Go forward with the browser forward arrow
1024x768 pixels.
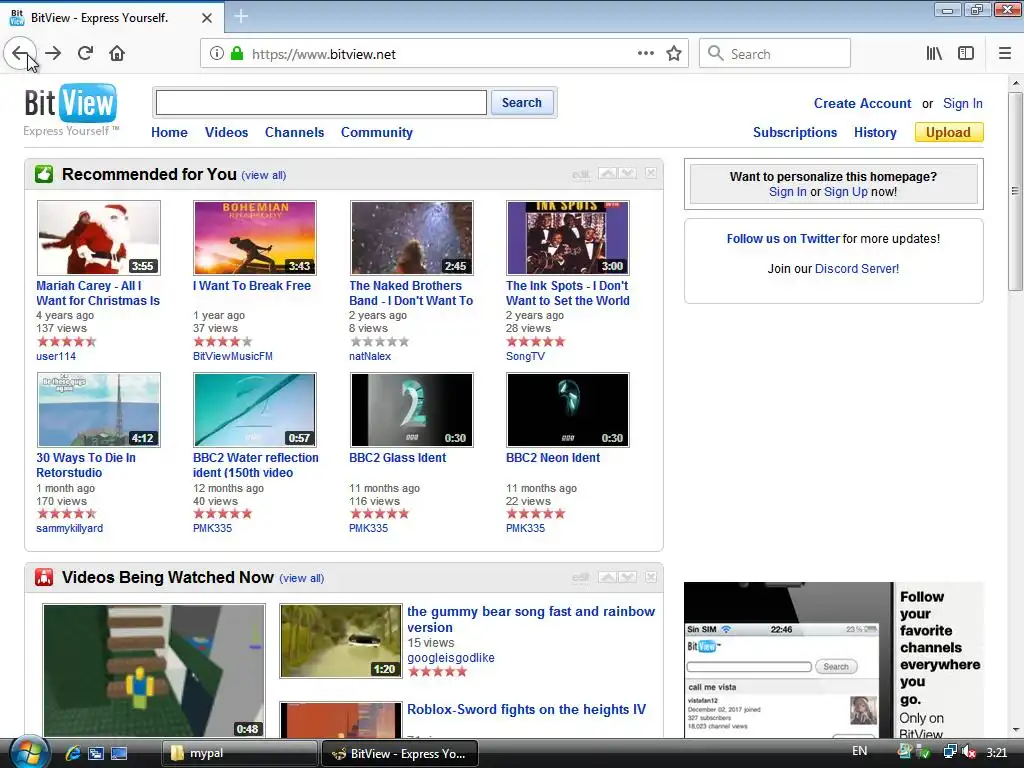pos(54,54)
